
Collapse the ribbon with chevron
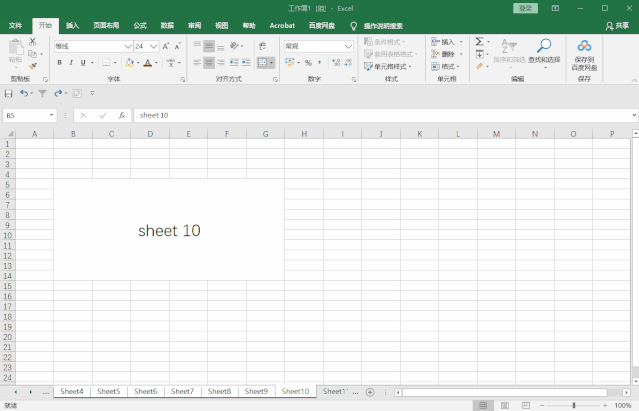tap(634, 81)
